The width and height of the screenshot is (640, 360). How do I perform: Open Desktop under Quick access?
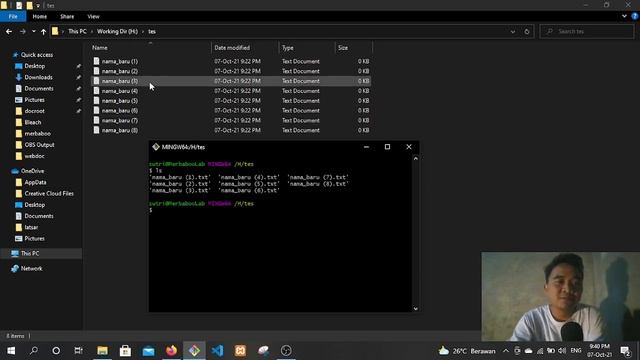(x=34, y=66)
